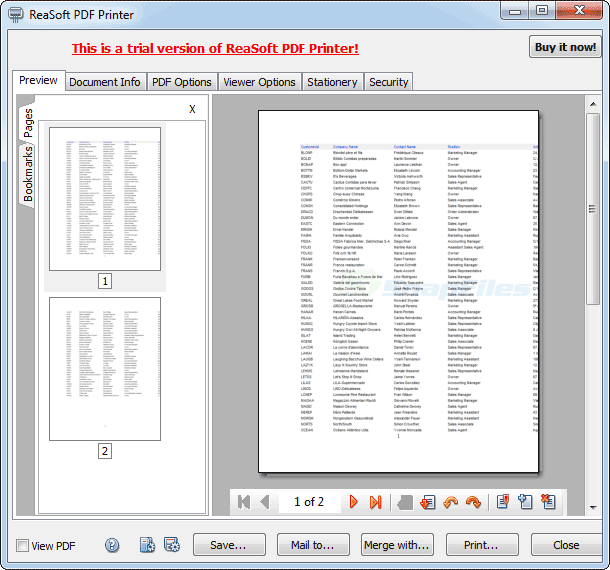This screenshot has height=570, width=610.
Task: Go to the first page
Action: (244, 502)
